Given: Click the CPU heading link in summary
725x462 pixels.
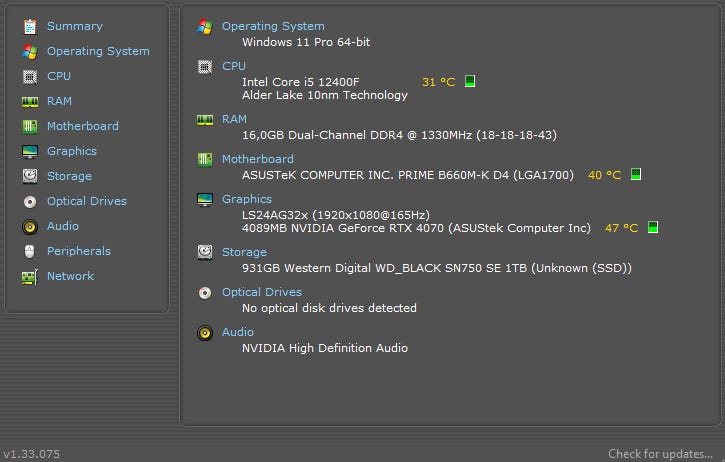Looking at the screenshot, I should click(234, 66).
